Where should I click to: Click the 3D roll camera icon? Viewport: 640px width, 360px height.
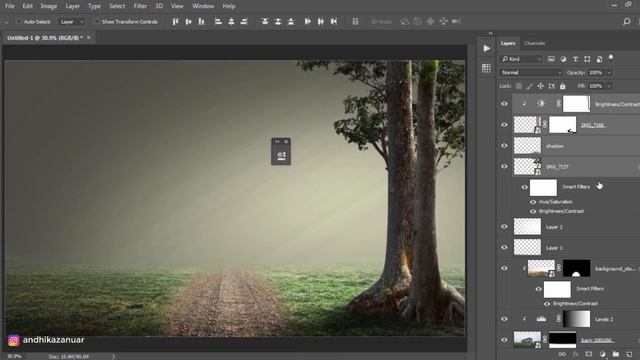point(418,22)
